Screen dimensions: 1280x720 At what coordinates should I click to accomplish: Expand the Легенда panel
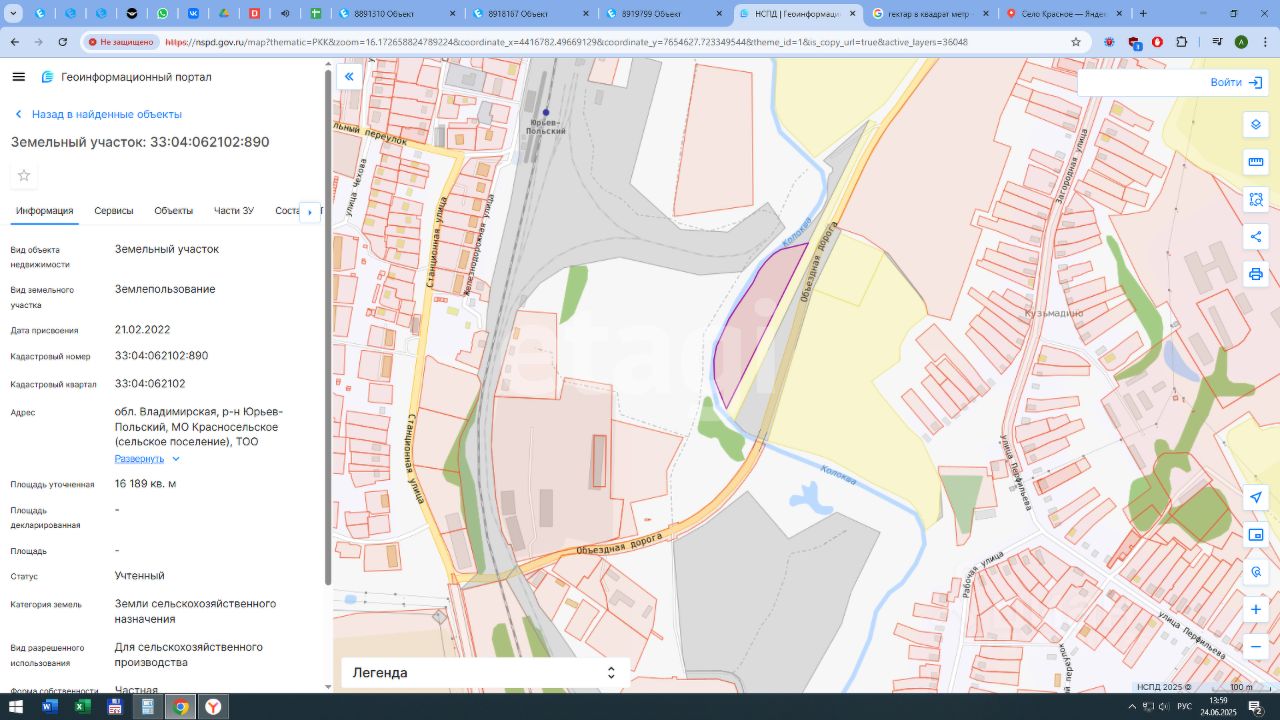(485, 673)
